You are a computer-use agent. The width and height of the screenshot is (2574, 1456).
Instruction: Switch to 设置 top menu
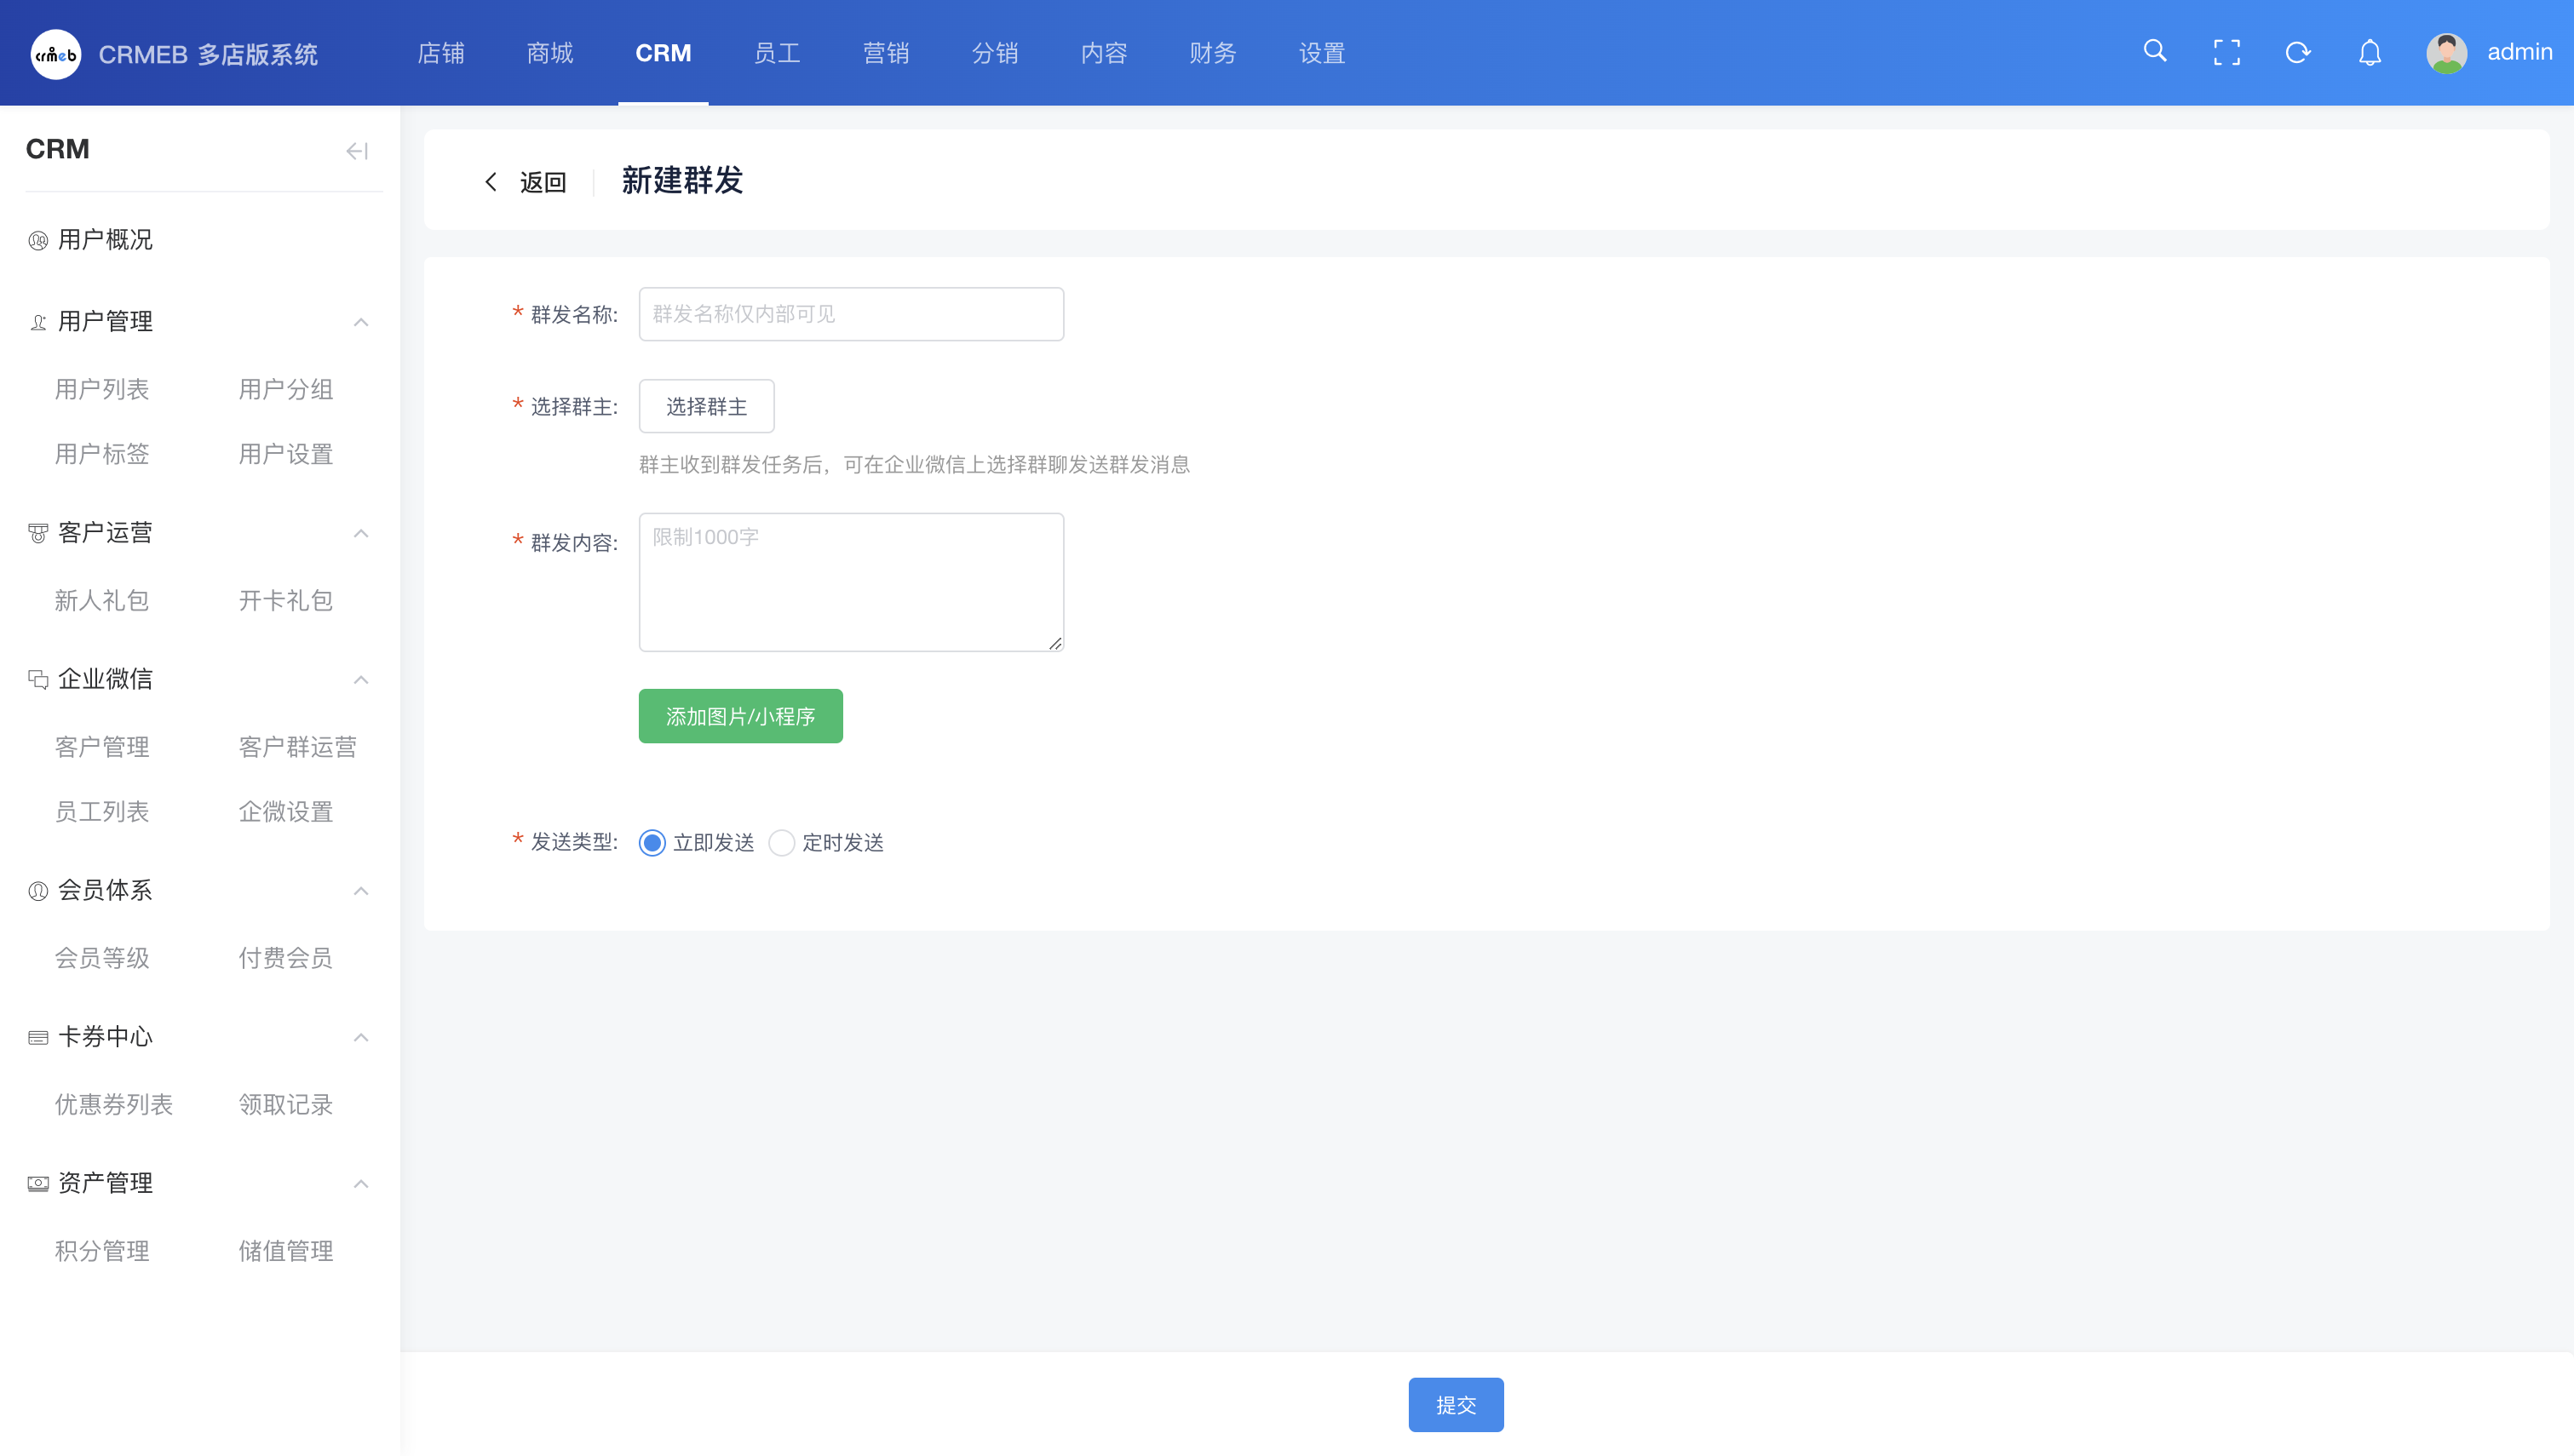1322,53
